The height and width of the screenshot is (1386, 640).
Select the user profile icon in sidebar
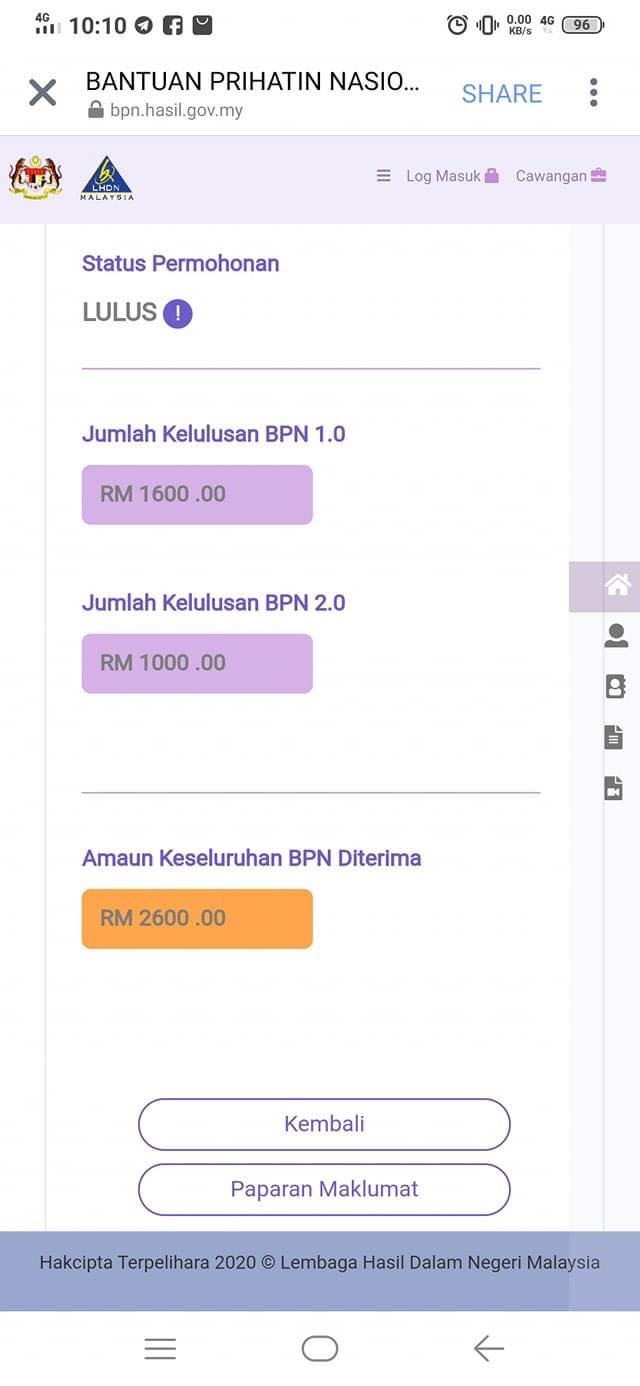[x=616, y=635]
